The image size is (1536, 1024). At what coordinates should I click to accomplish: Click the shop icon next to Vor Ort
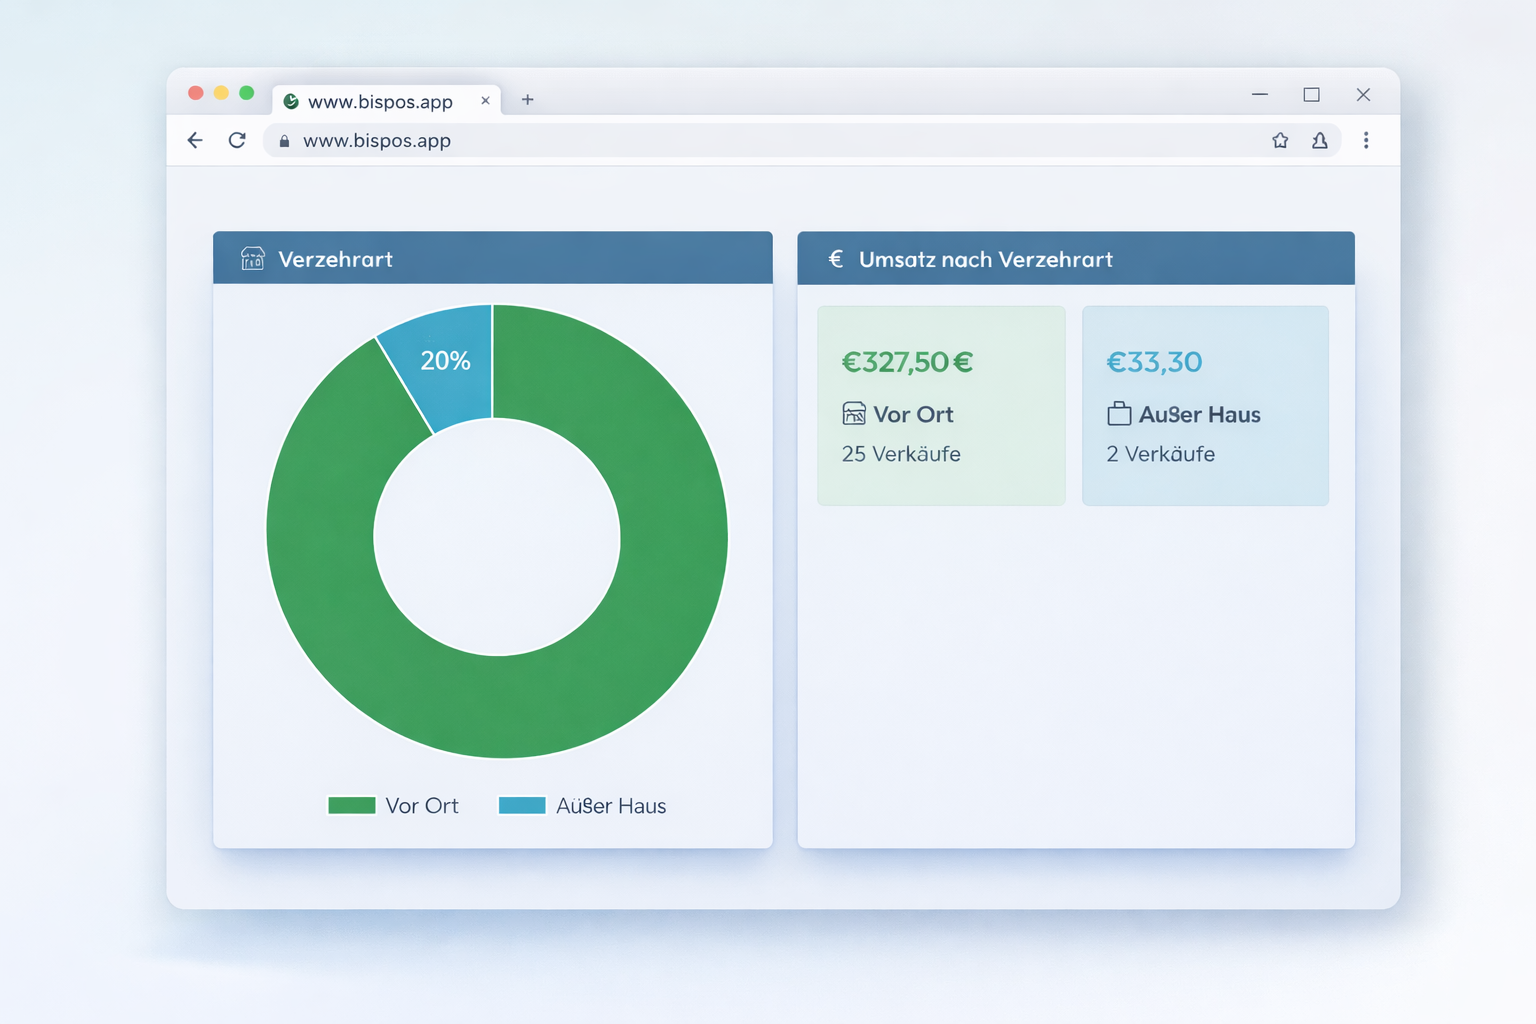(x=854, y=414)
